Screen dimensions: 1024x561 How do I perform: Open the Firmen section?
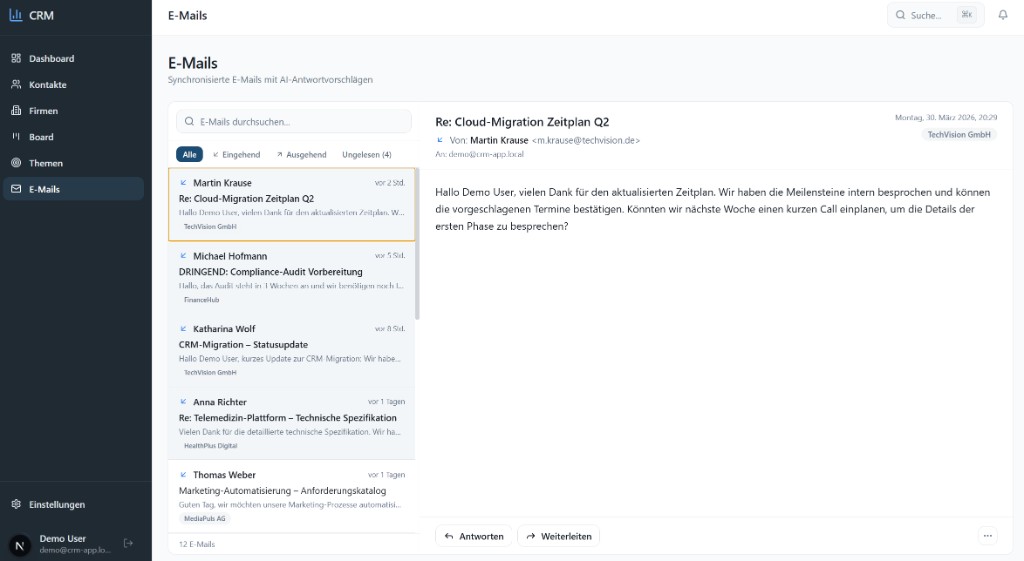pos(43,111)
